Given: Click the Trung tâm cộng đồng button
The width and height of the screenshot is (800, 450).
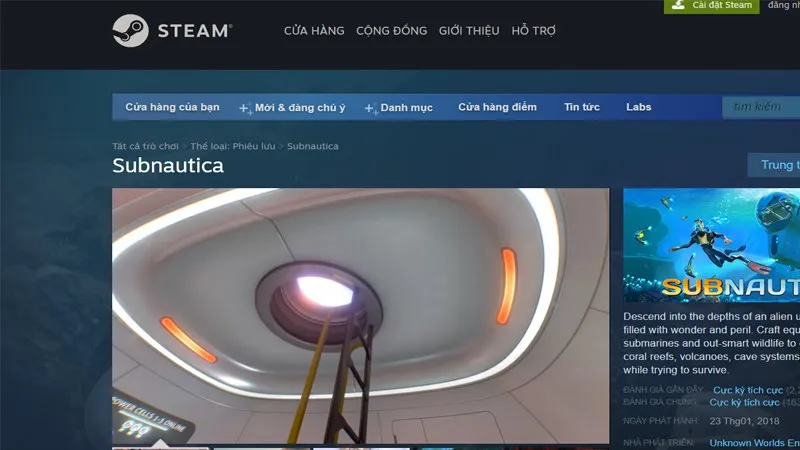Looking at the screenshot, I should (774, 165).
